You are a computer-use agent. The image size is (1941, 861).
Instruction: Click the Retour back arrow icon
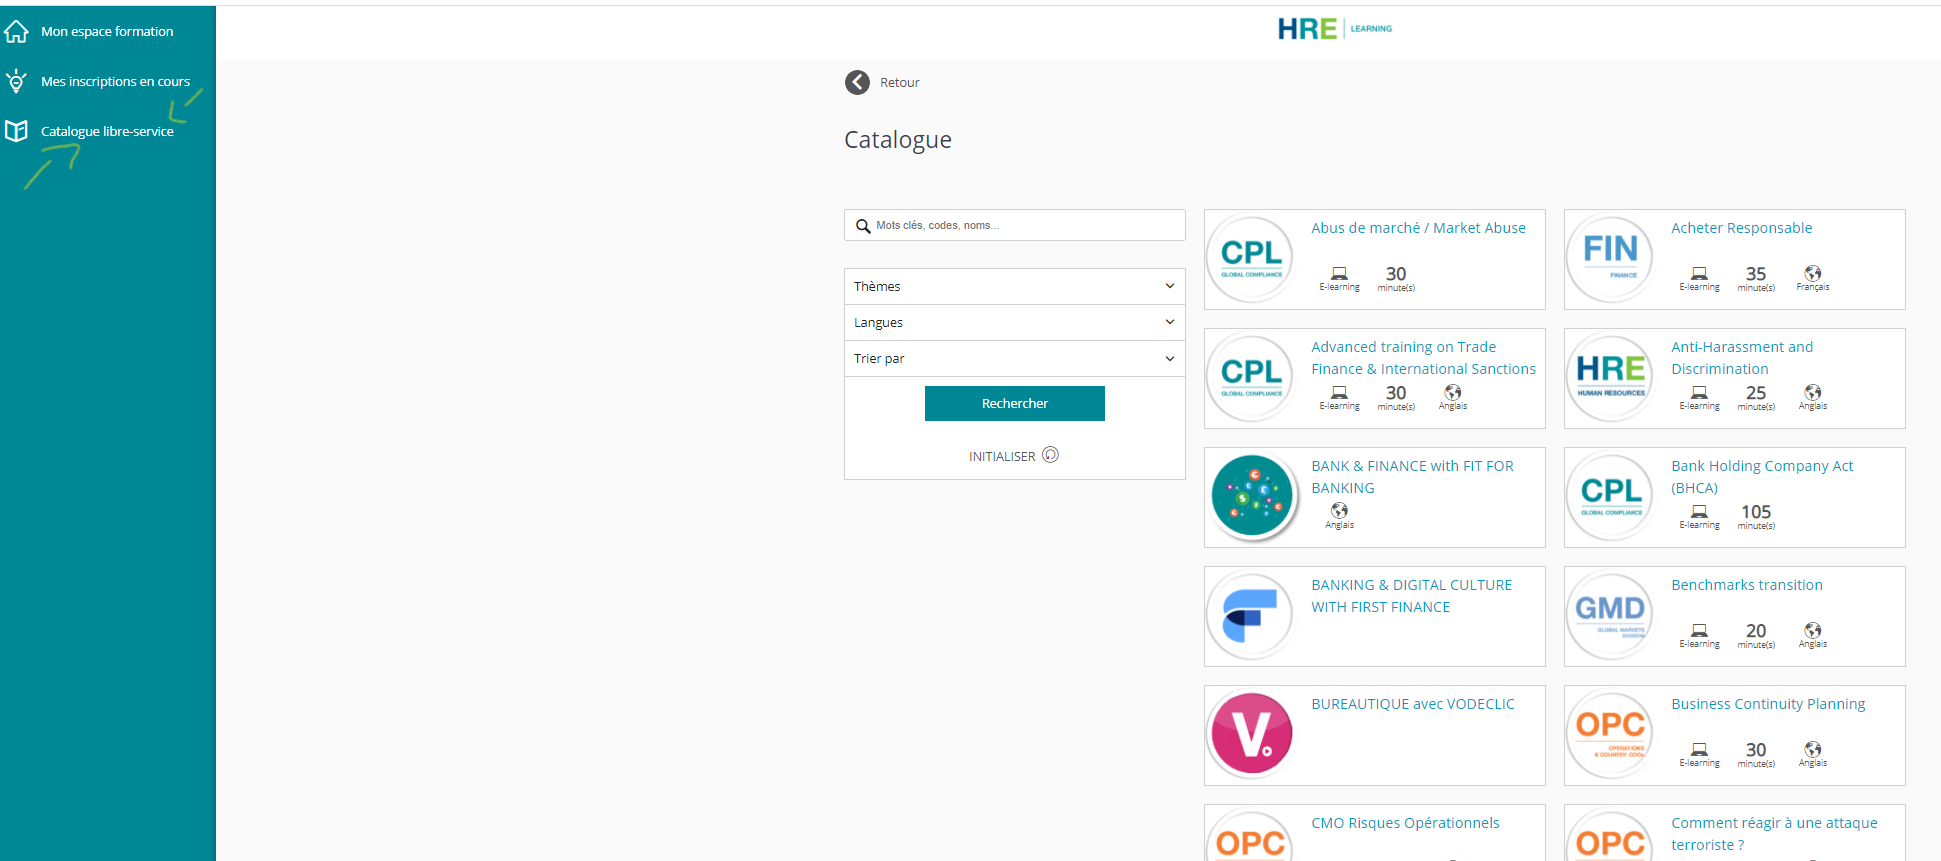pyautogui.click(x=857, y=82)
